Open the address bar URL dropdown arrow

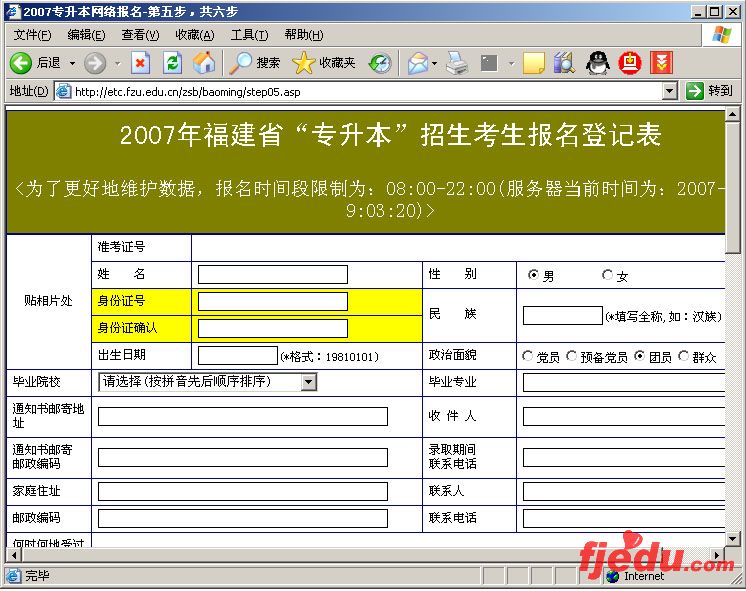pos(670,91)
